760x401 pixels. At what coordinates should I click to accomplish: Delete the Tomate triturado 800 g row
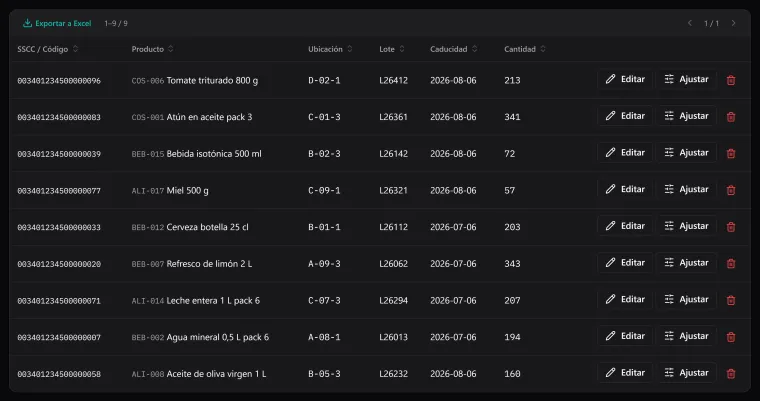731,80
